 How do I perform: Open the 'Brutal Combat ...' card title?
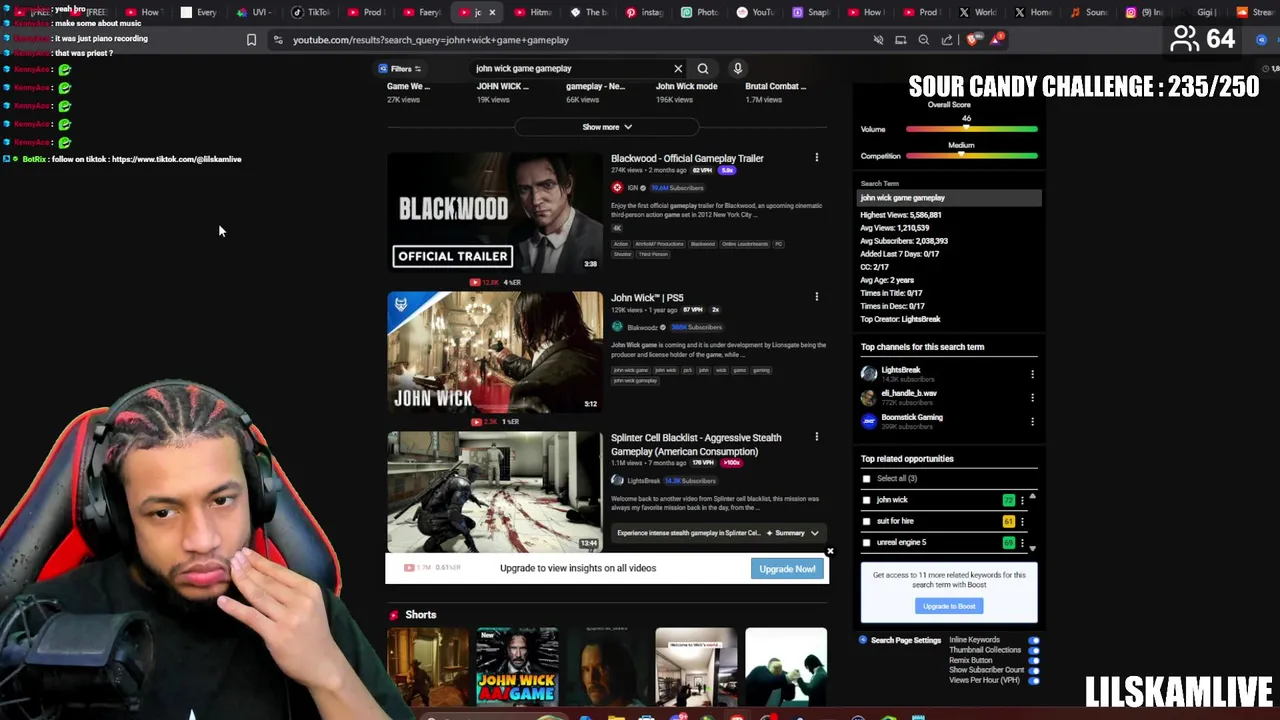[775, 86]
